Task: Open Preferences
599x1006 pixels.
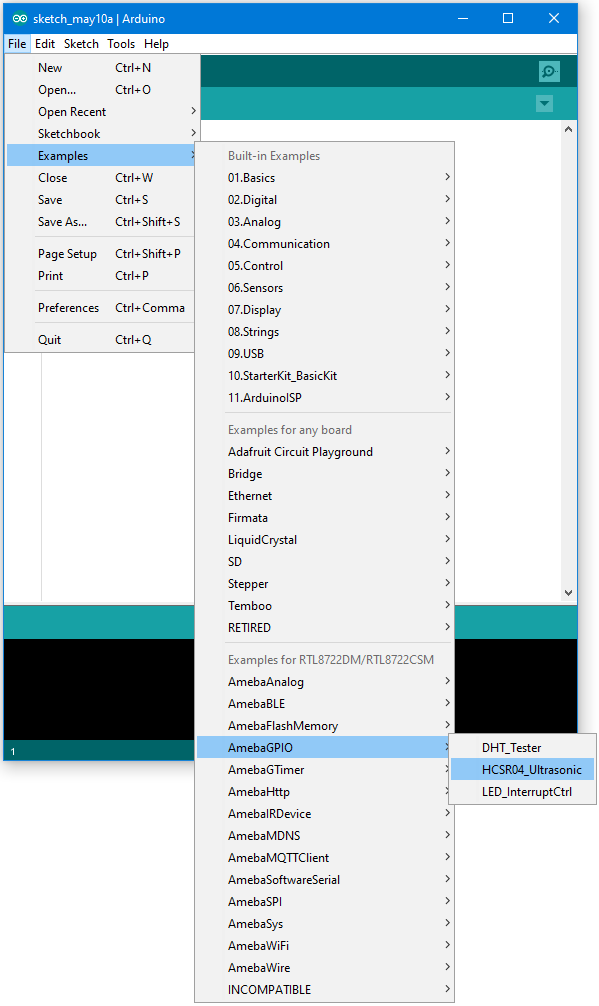Action: click(101, 308)
